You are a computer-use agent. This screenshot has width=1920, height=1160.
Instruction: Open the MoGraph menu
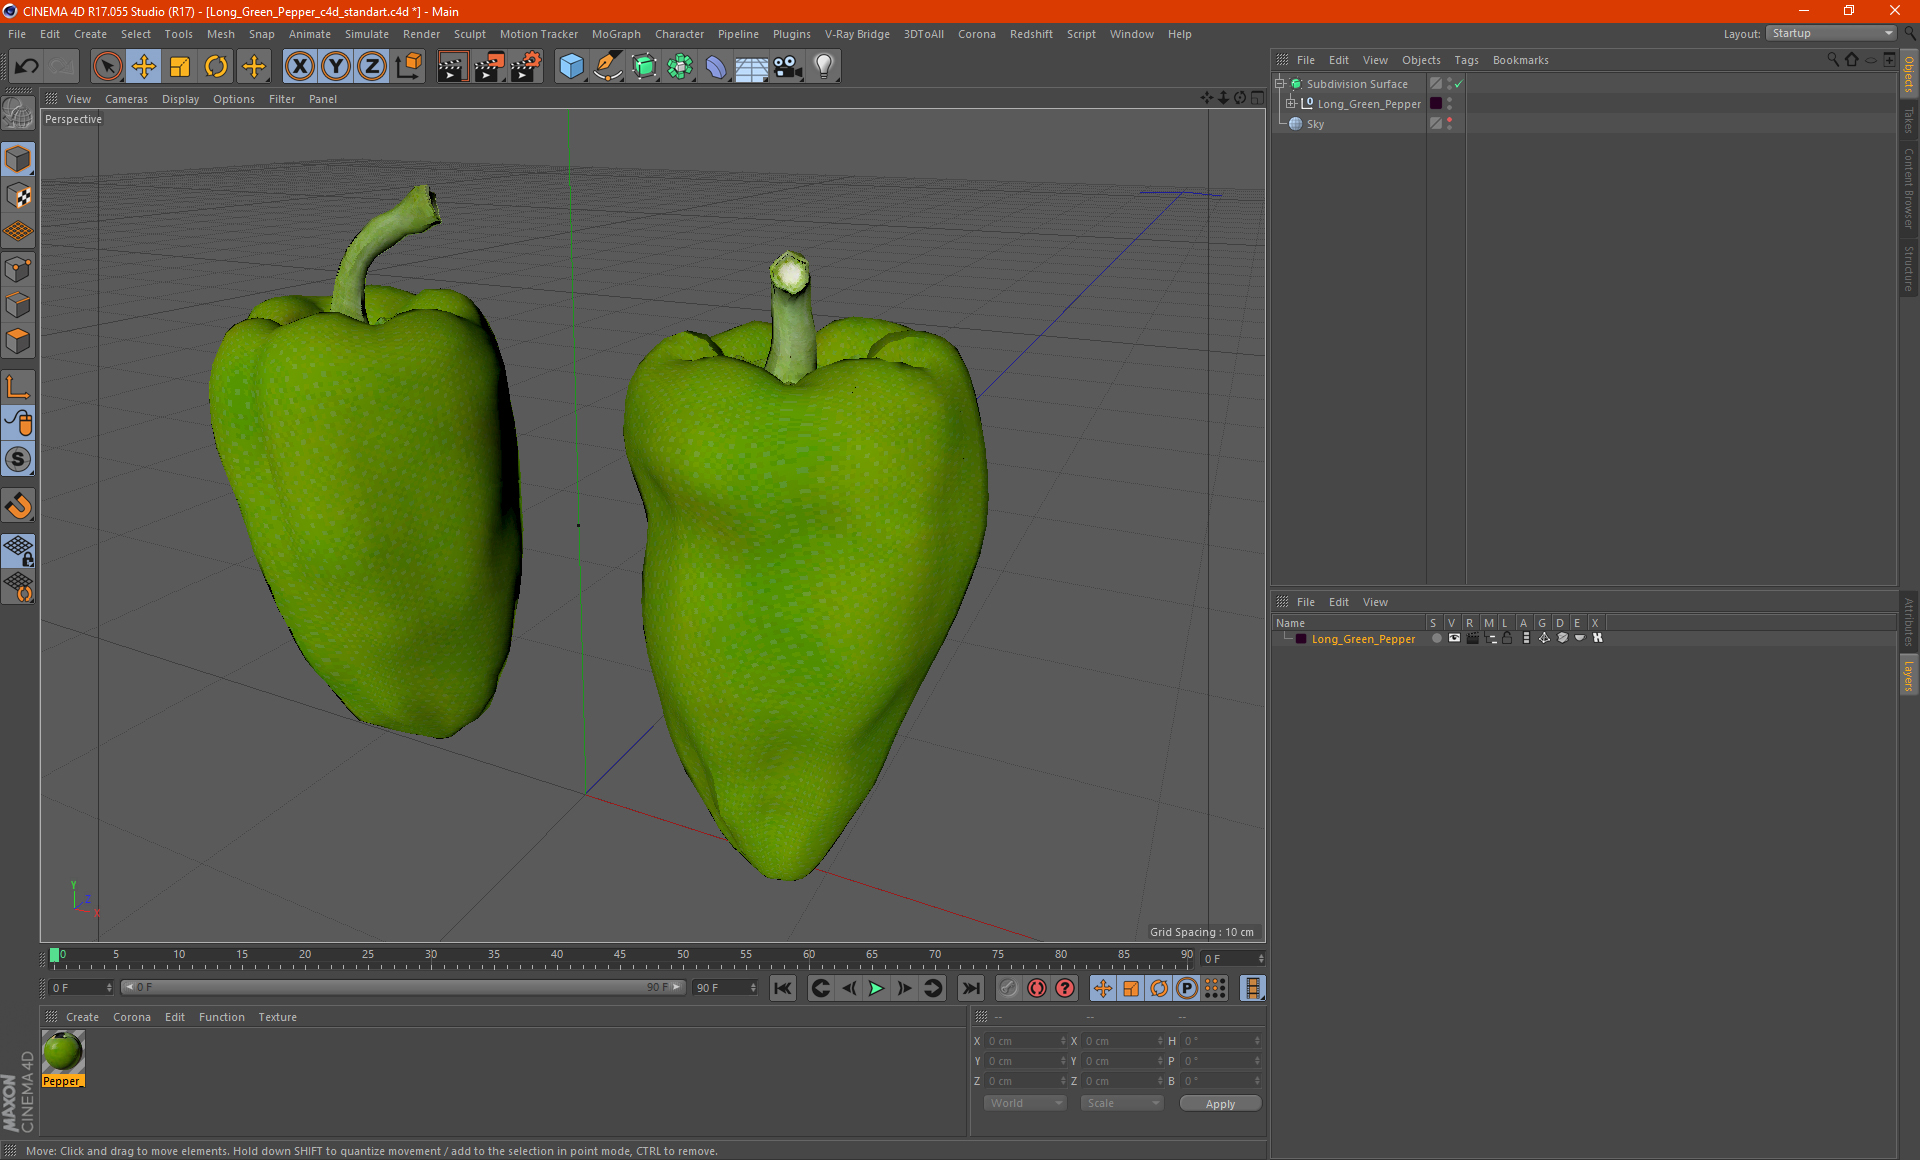tap(615, 34)
